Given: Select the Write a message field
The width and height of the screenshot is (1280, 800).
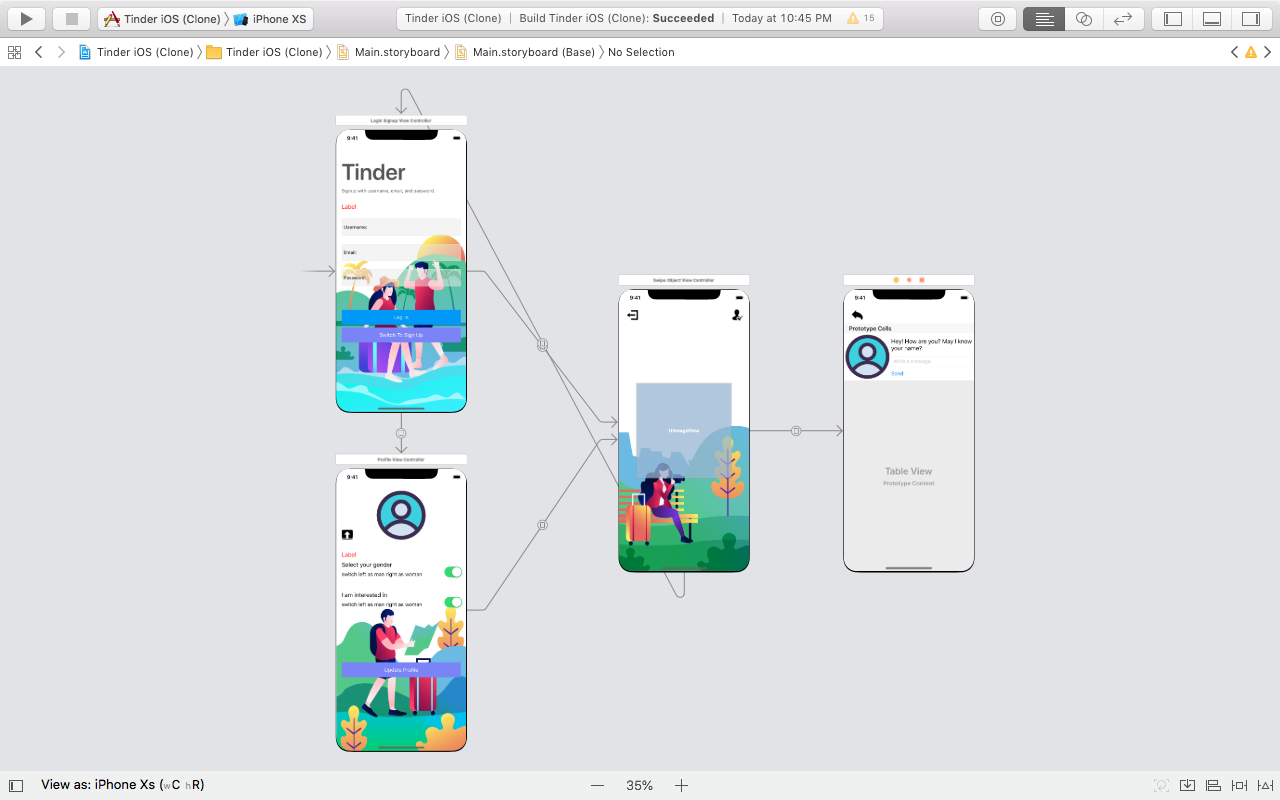Looking at the screenshot, I should tap(931, 361).
